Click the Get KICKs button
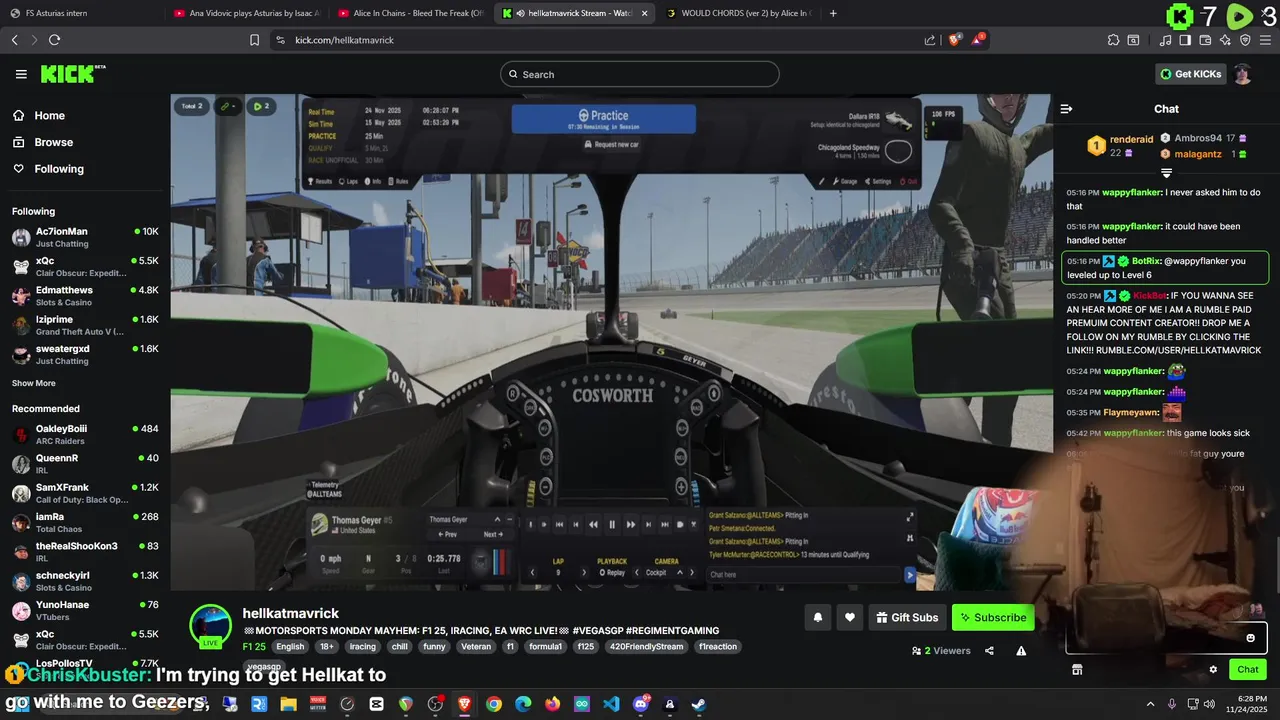Screen dimensions: 1280x720 coord(1190,74)
